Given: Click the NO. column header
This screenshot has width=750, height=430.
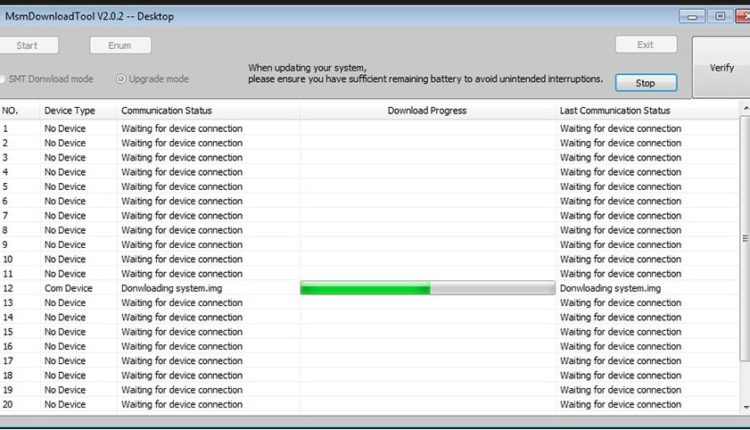Looking at the screenshot, I should tap(11, 111).
